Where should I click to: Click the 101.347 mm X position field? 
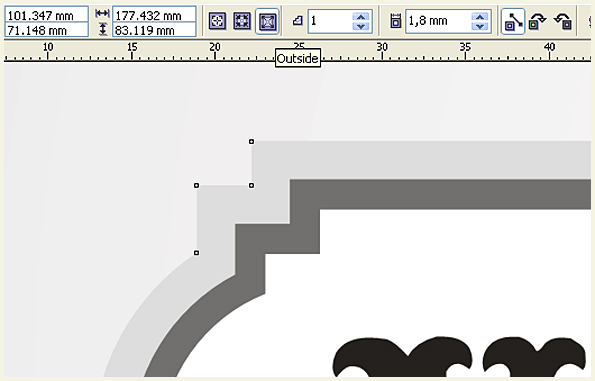coord(47,15)
